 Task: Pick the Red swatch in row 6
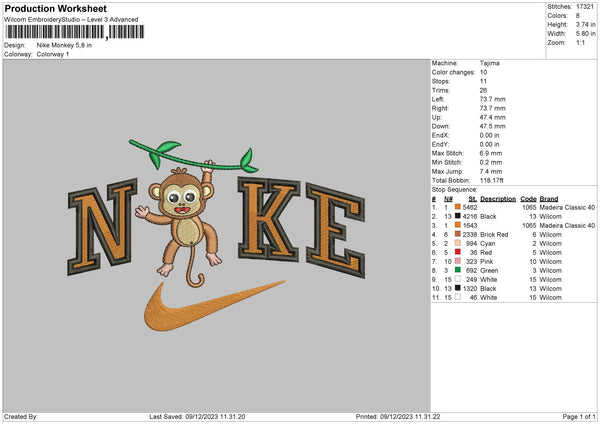click(x=458, y=252)
